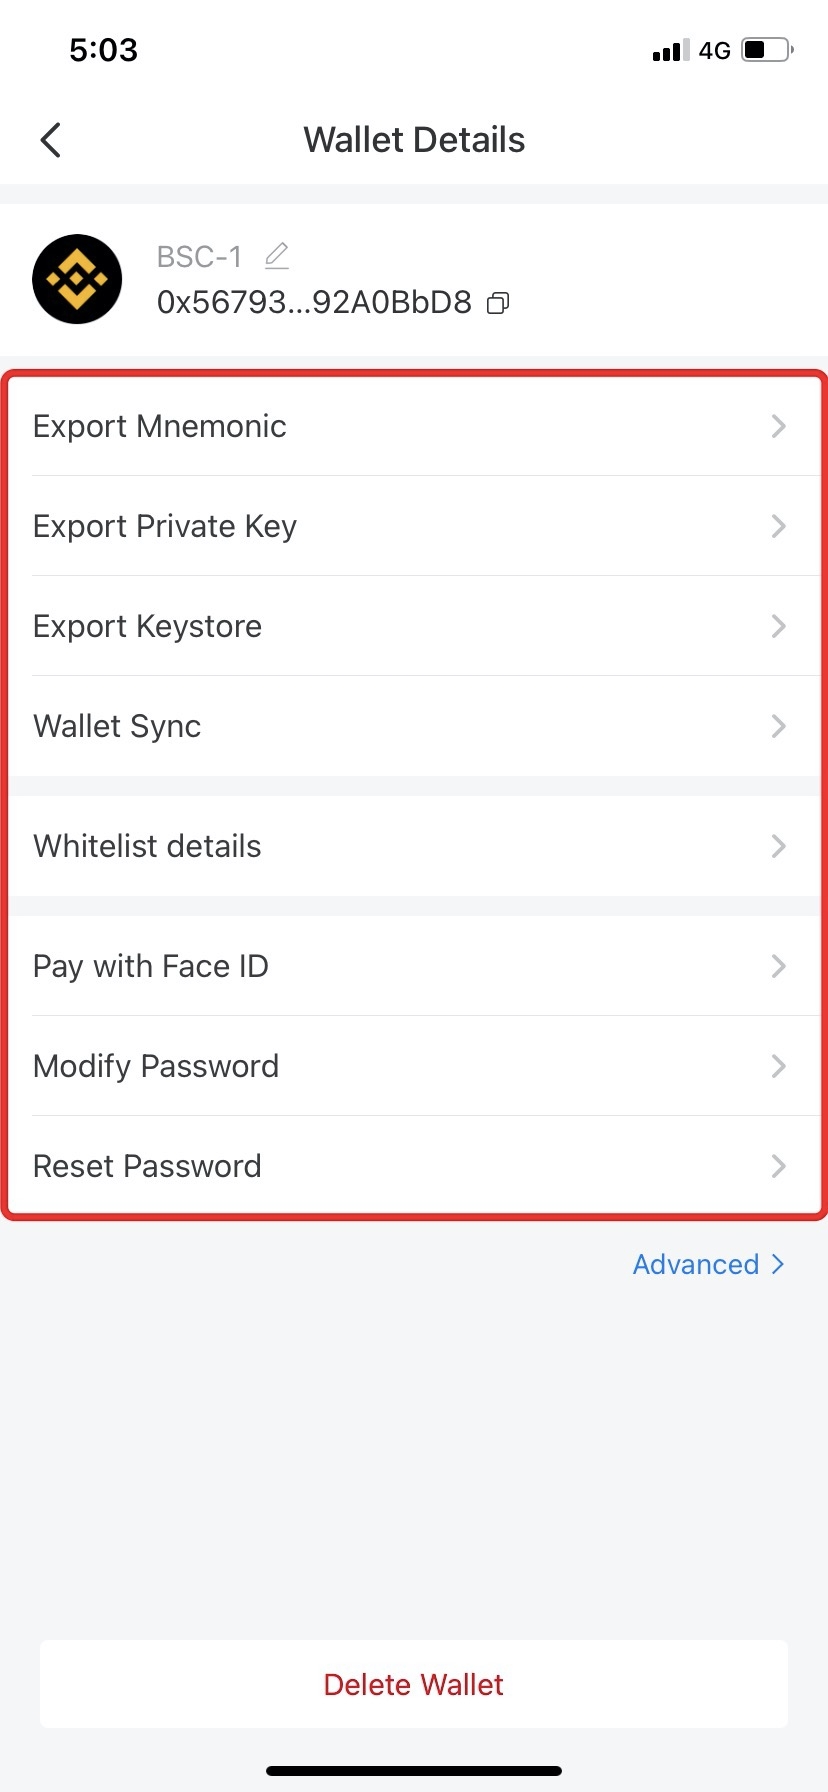Open the Advanced link
The height and width of the screenshot is (1792, 828).
point(708,1265)
